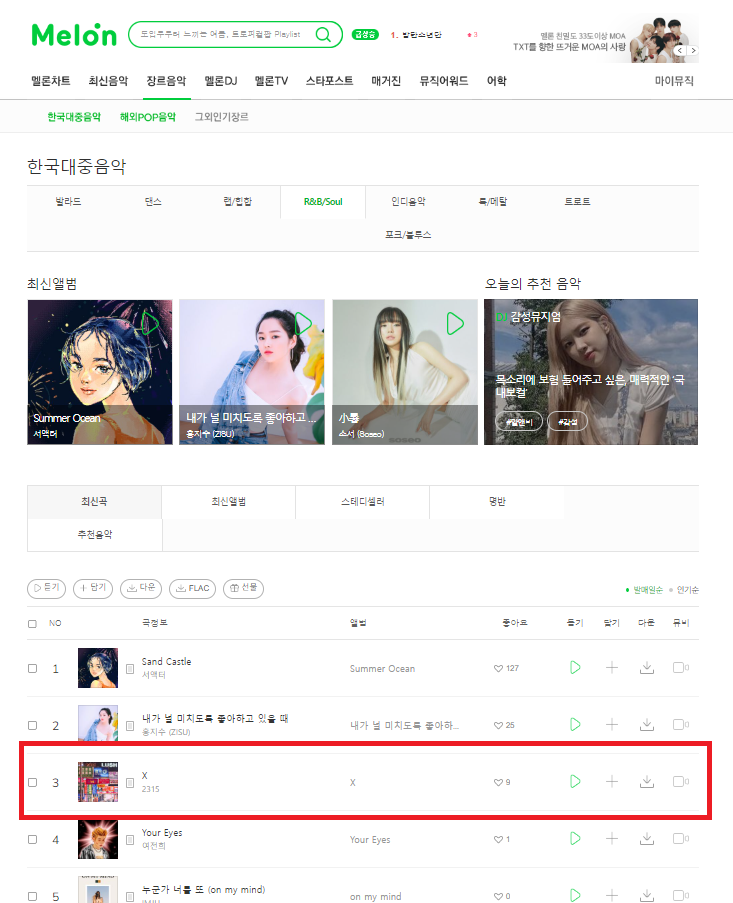Viewport: 733px width, 903px height.
Task: Open music video icon for Sand Castle
Action: coord(680,667)
